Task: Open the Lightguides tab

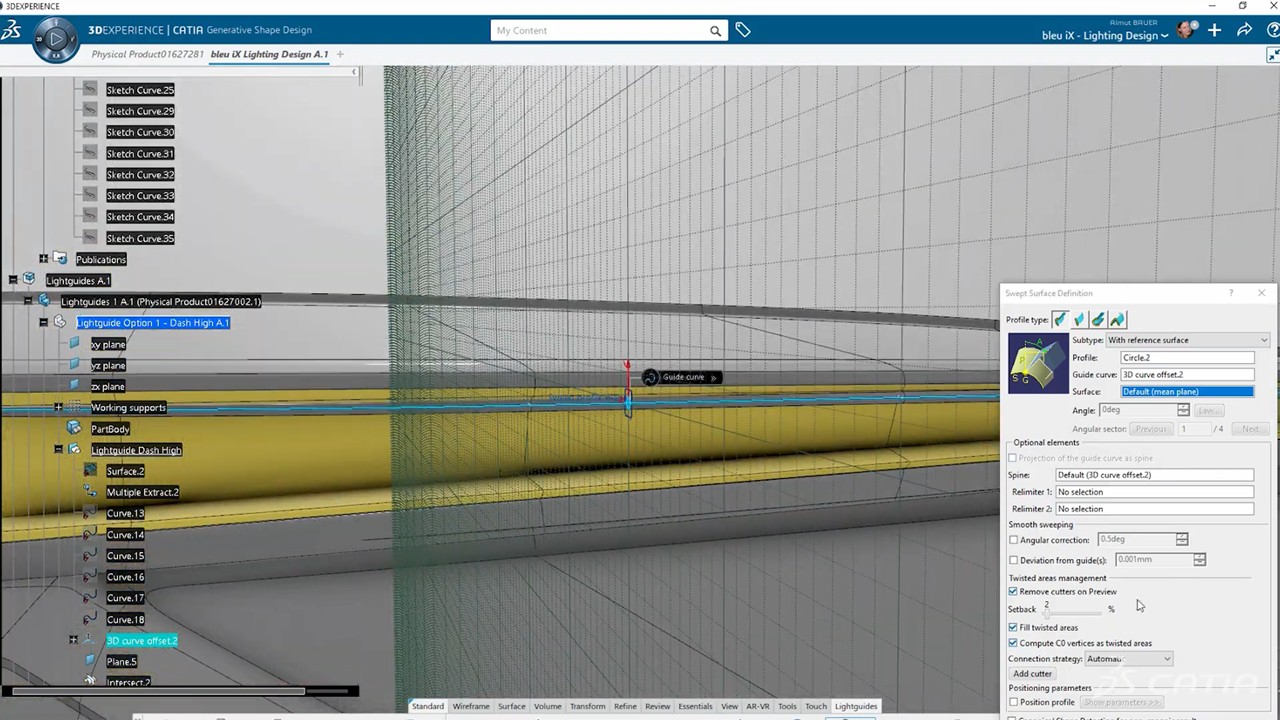Action: pos(856,706)
